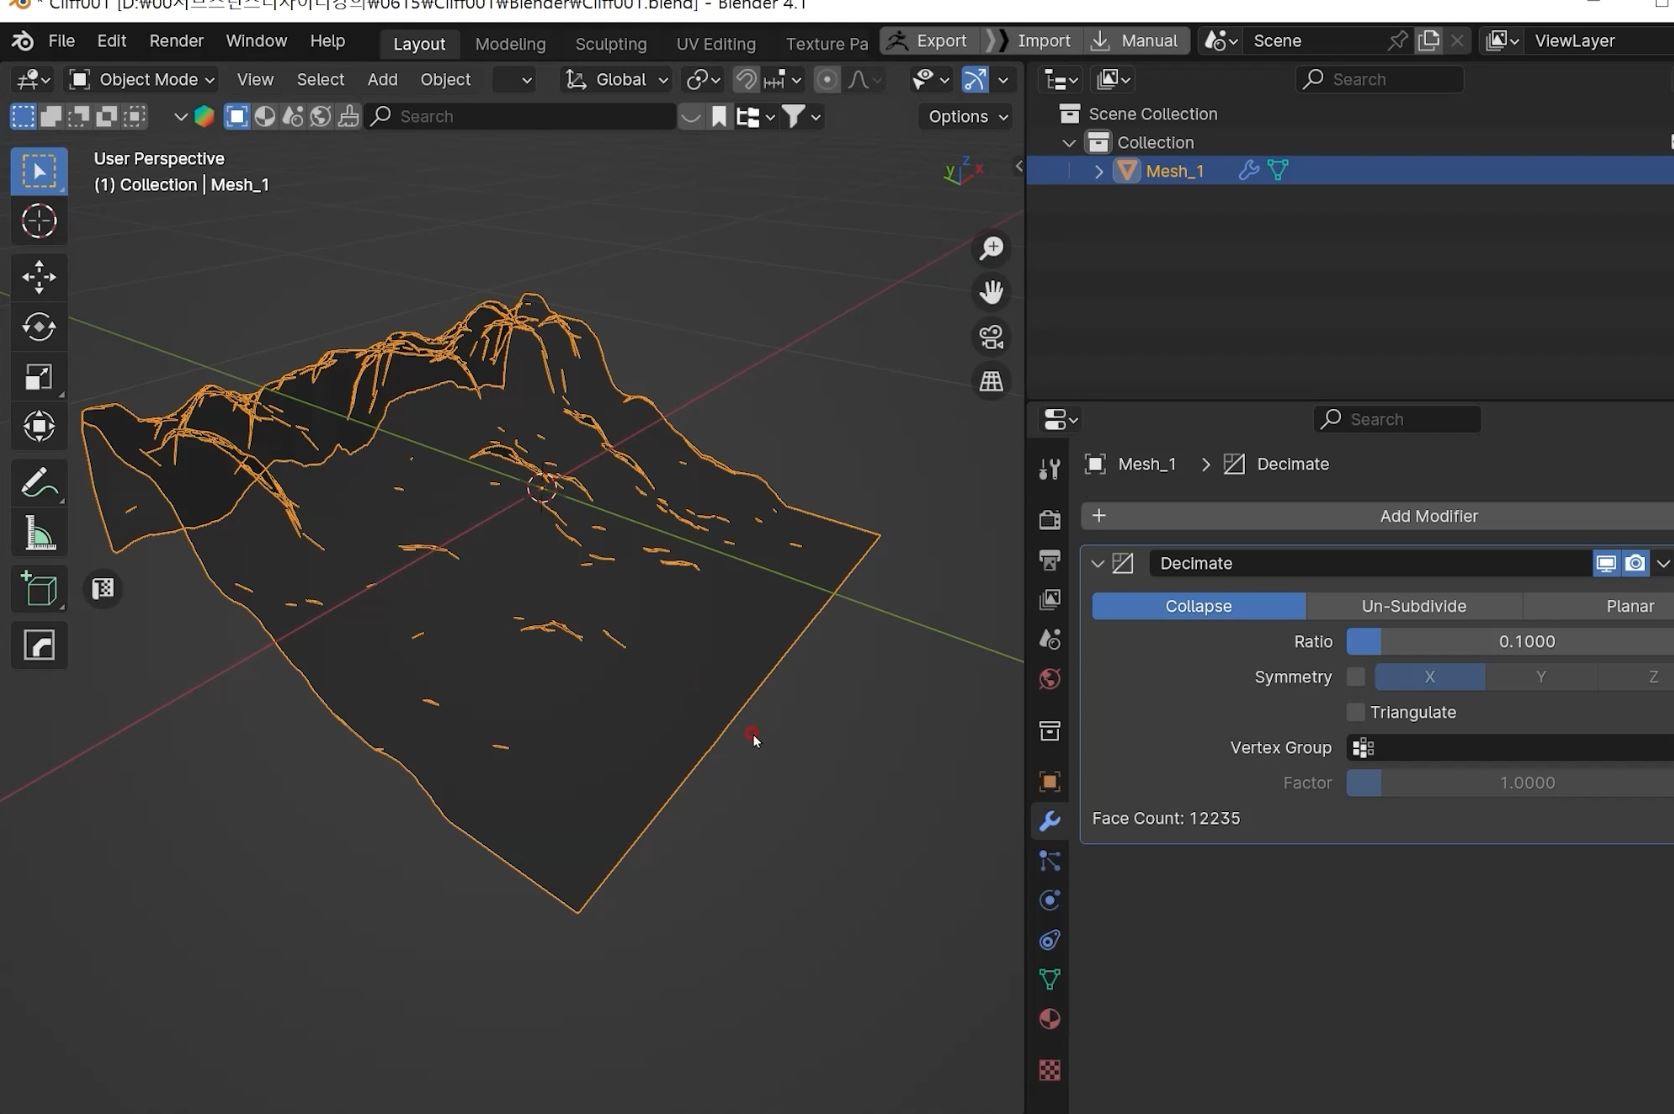This screenshot has width=1674, height=1114.
Task: Activate the Scale tool
Action: [39, 377]
